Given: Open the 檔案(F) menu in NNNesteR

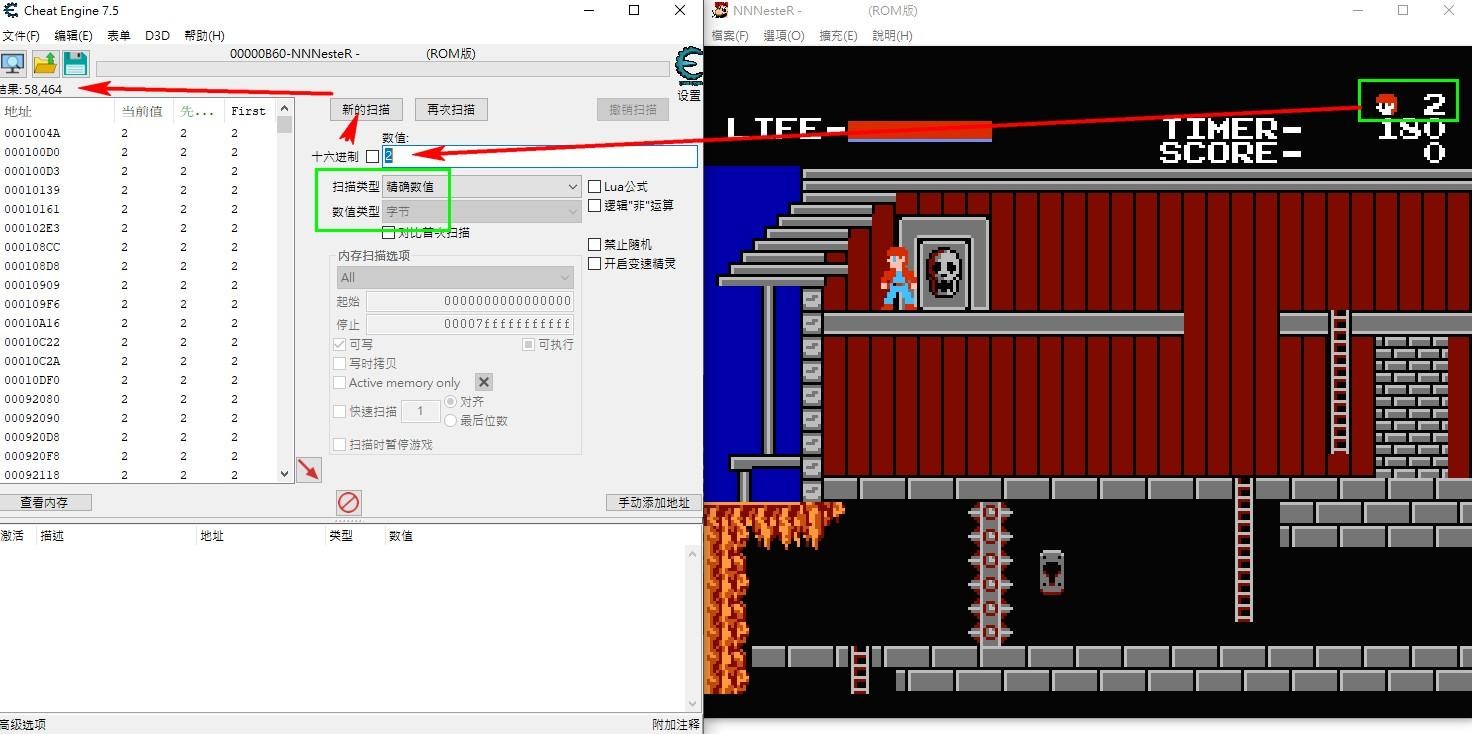Looking at the screenshot, I should click(730, 36).
